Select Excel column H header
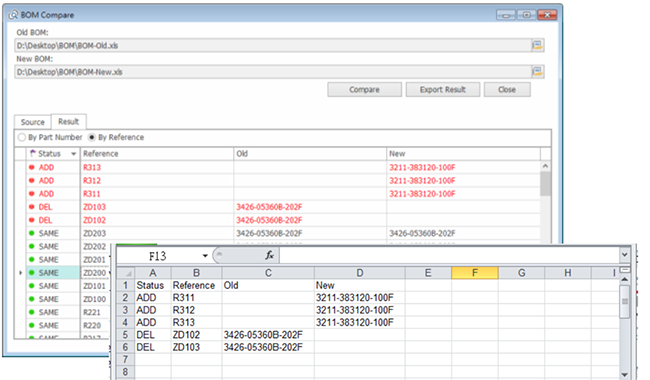650x380 pixels. [x=568, y=273]
